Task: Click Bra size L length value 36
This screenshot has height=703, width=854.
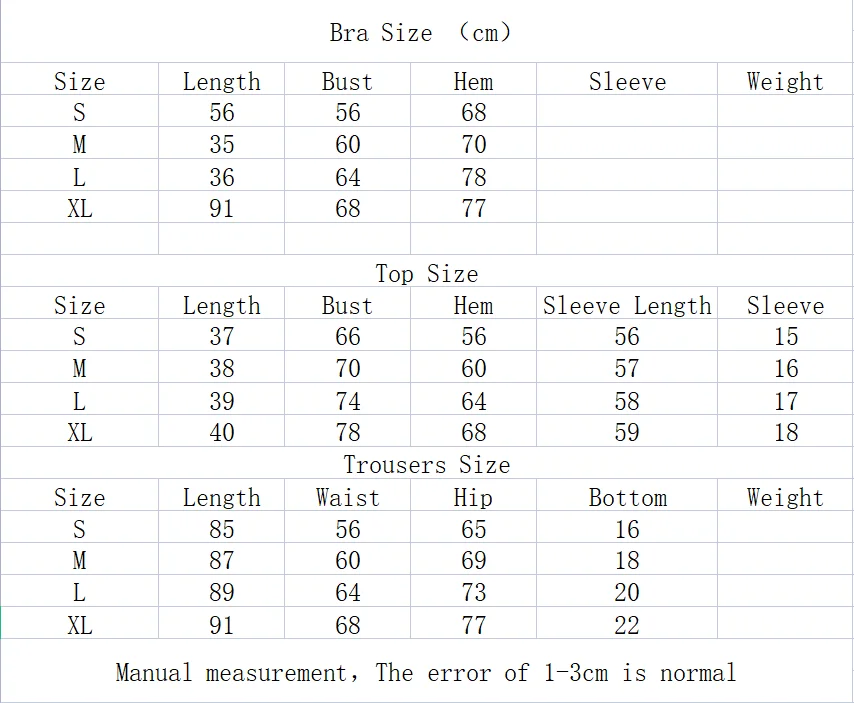Action: coord(222,177)
